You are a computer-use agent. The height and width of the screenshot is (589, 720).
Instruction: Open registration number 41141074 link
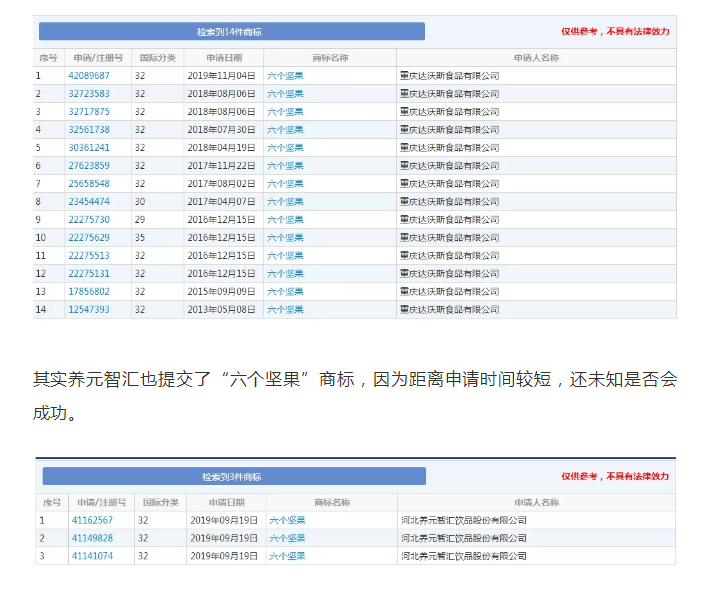click(92, 556)
